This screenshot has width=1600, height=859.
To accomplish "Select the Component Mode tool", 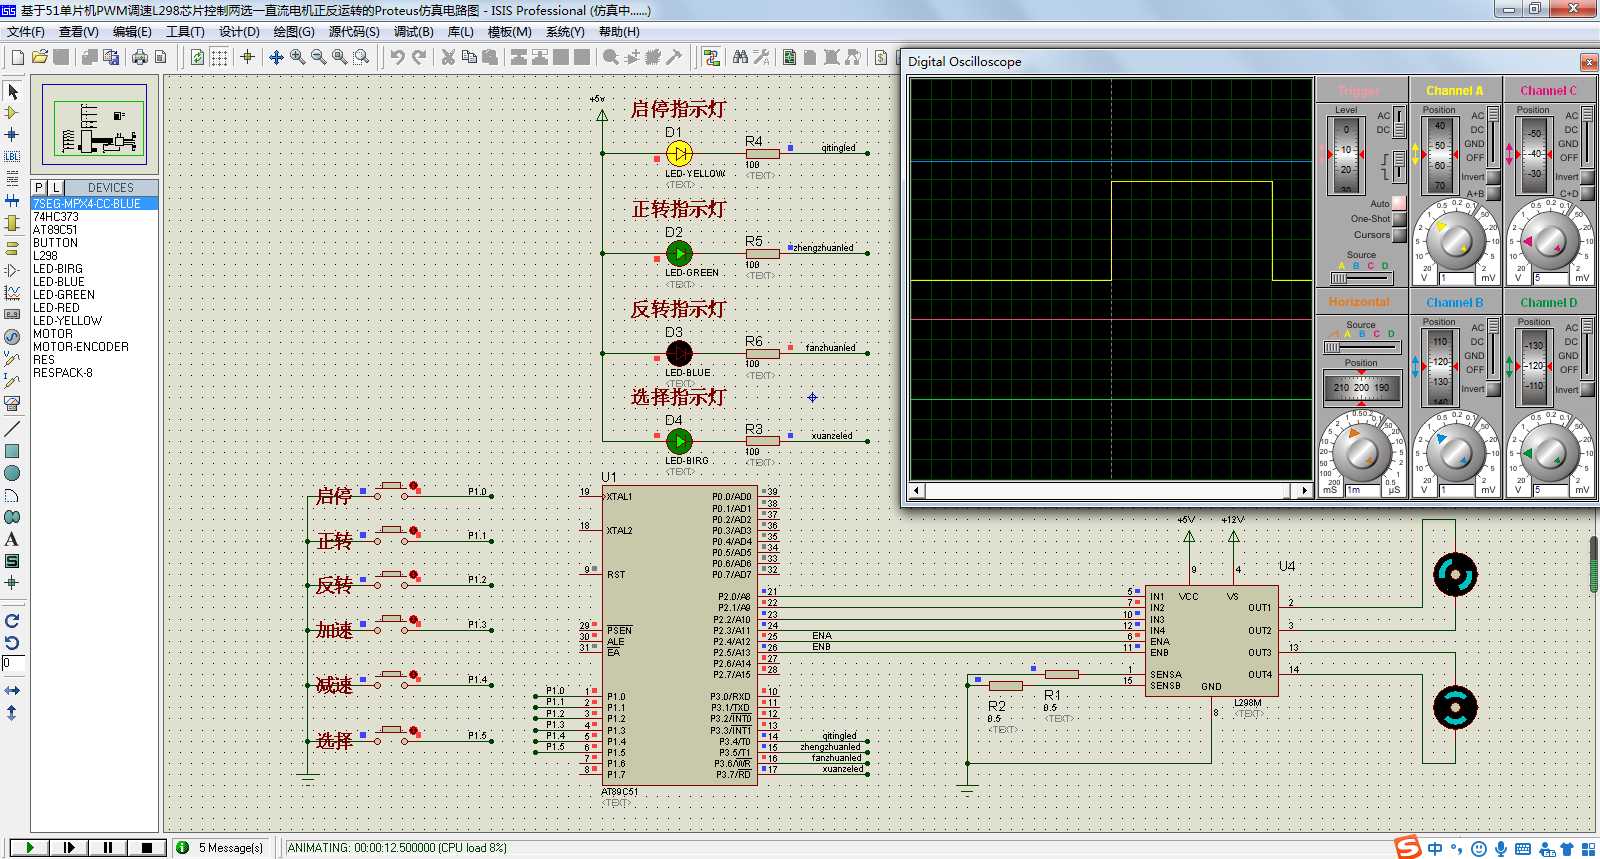I will pos(12,113).
